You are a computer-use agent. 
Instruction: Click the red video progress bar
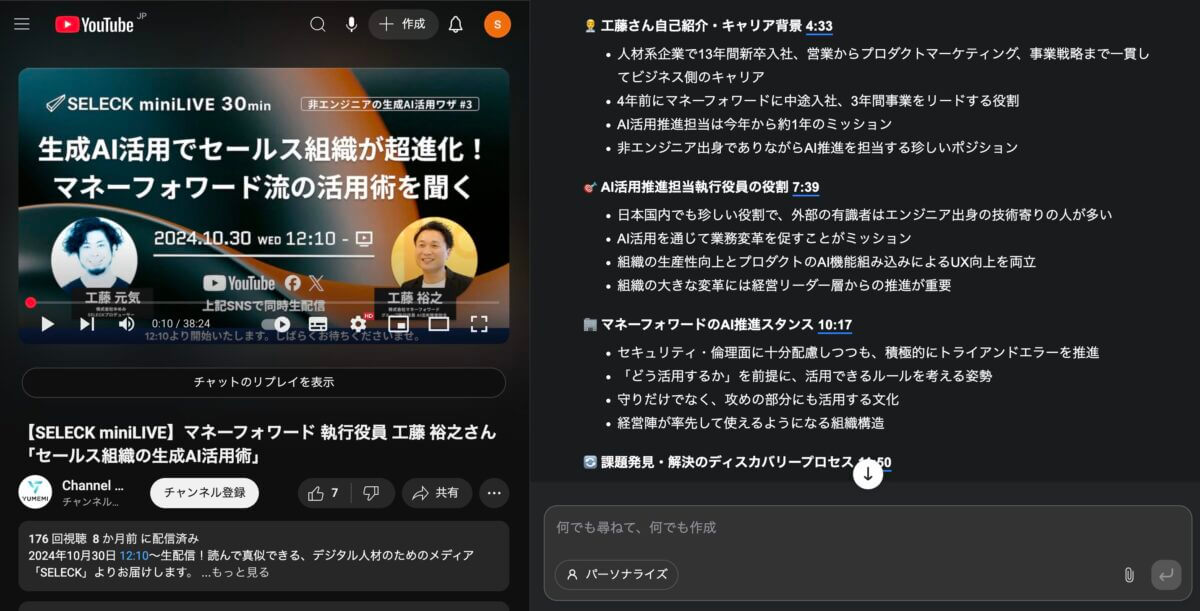click(263, 302)
